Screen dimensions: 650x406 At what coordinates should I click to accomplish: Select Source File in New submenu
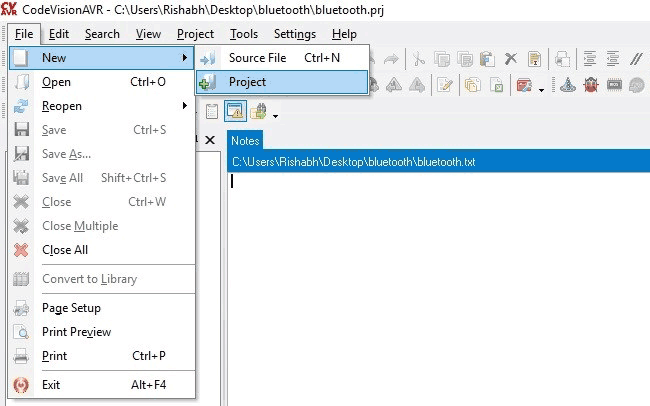(257, 58)
